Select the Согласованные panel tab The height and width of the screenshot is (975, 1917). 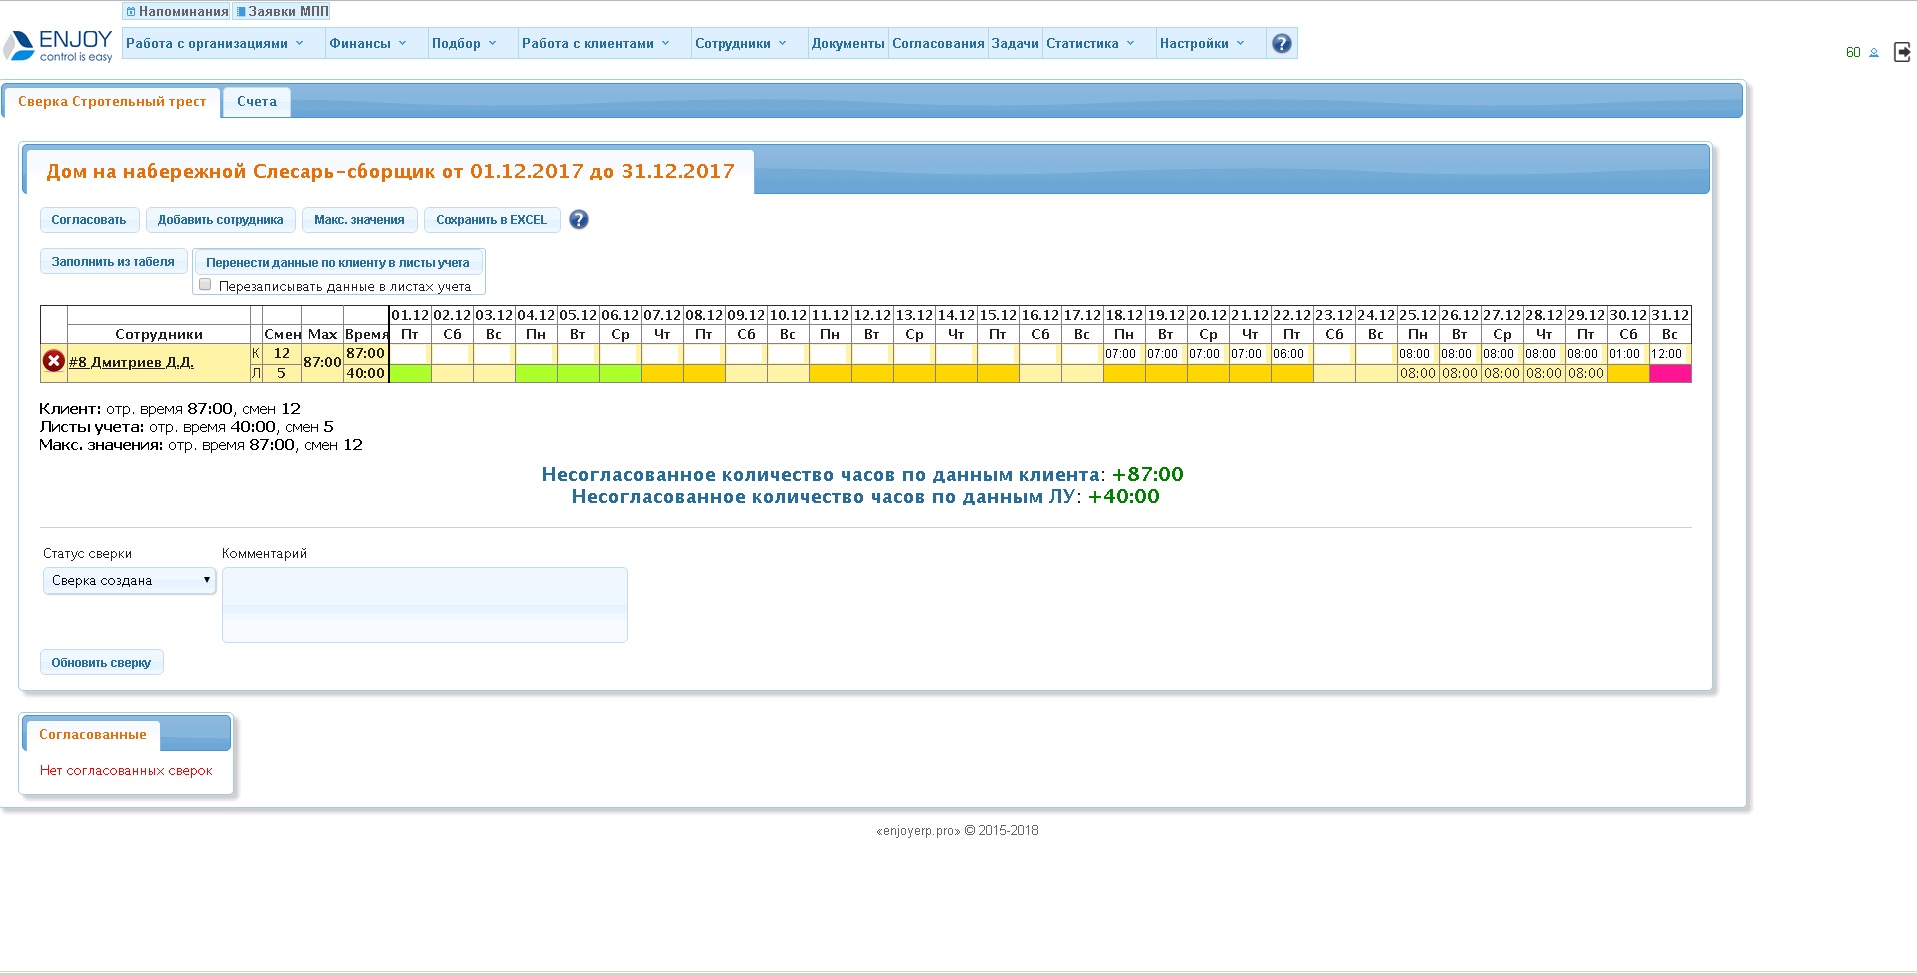(93, 735)
